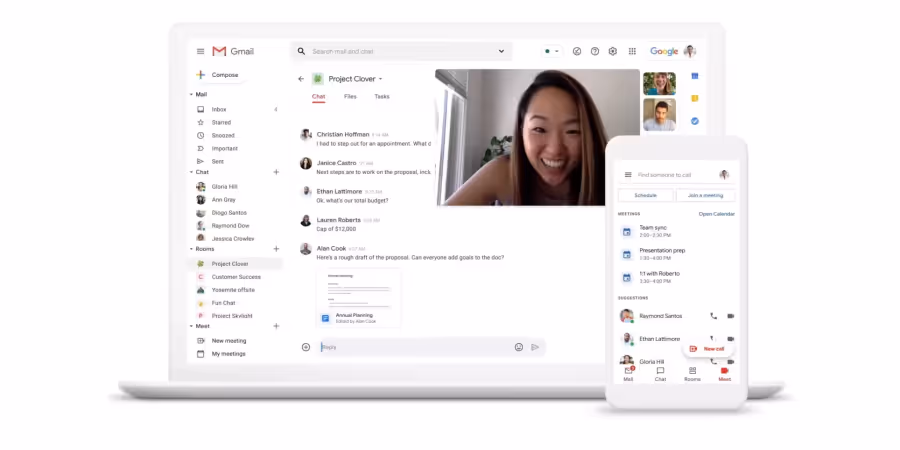The width and height of the screenshot is (900, 450).
Task: Open the Open Calendar link
Action: pyautogui.click(x=716, y=214)
